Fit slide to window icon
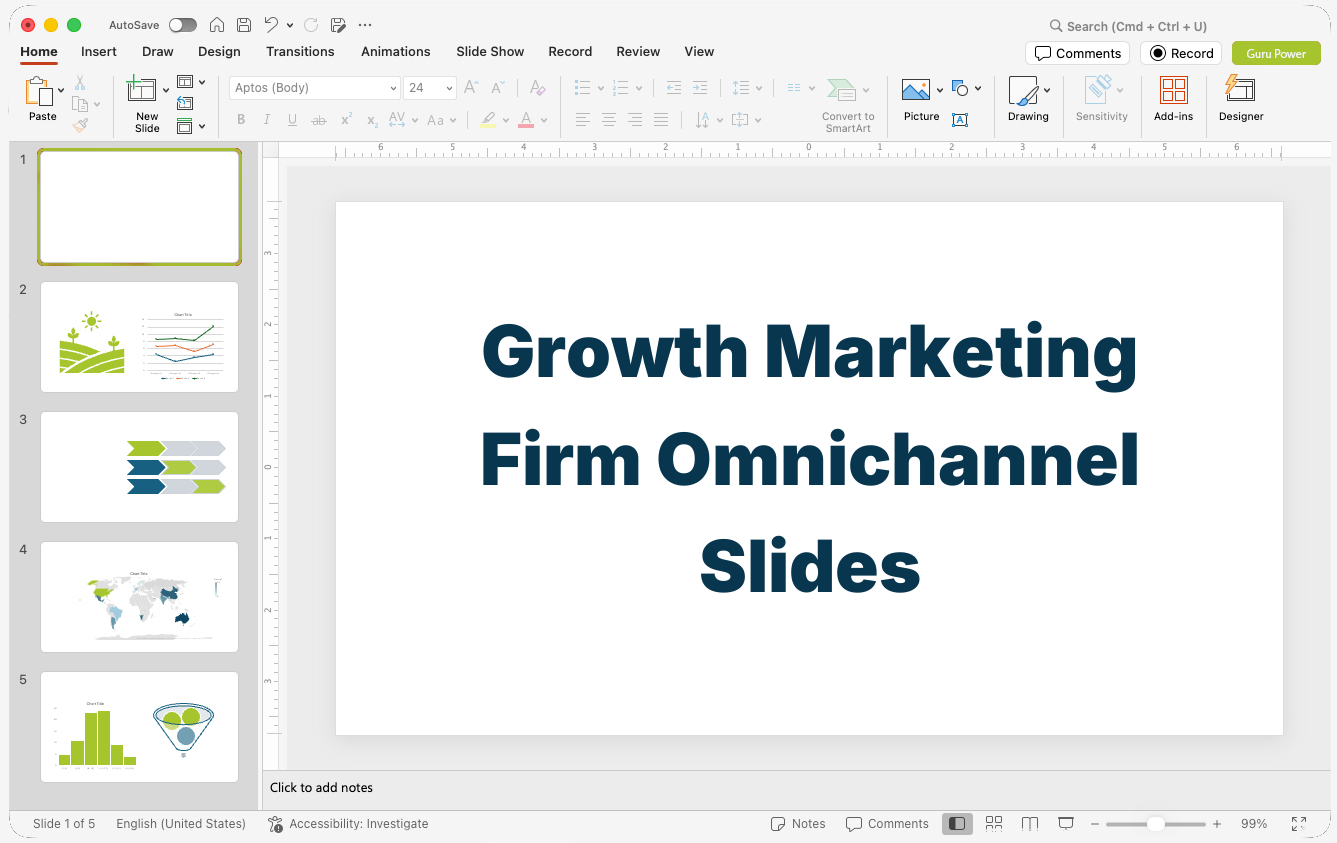Screen dimensions: 1337x843 pyautogui.click(x=1298, y=823)
